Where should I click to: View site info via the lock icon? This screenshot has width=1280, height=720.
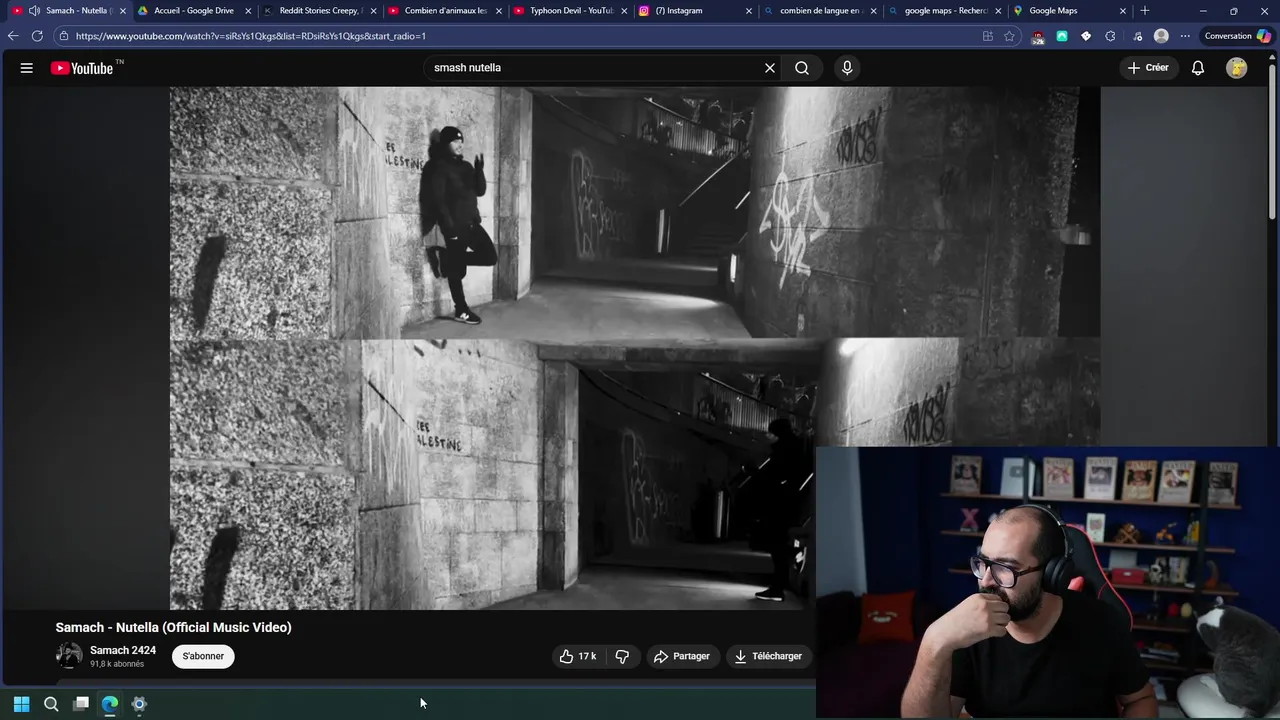tap(64, 36)
